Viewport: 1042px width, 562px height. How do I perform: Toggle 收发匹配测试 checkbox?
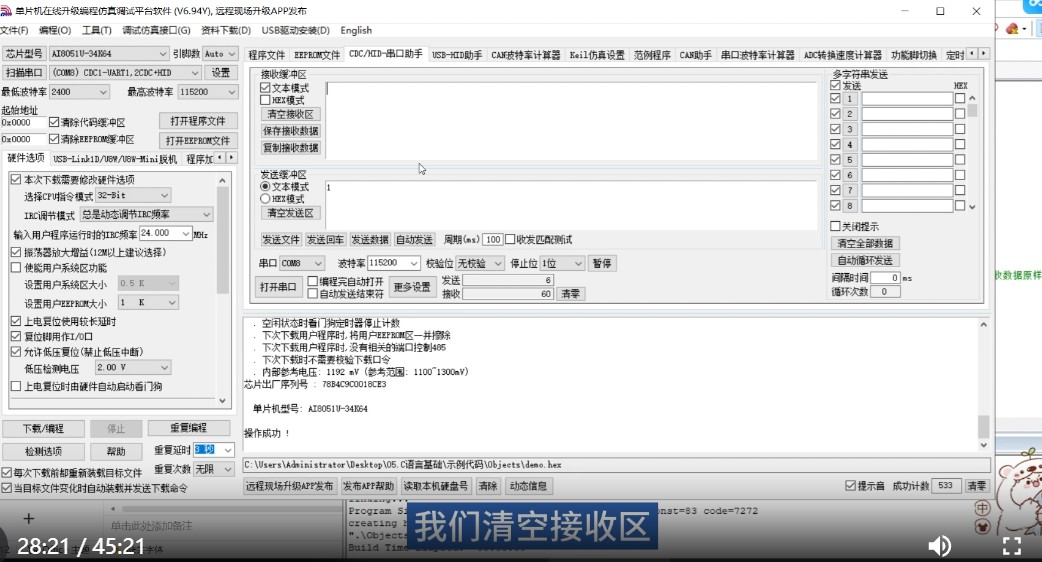(510, 239)
